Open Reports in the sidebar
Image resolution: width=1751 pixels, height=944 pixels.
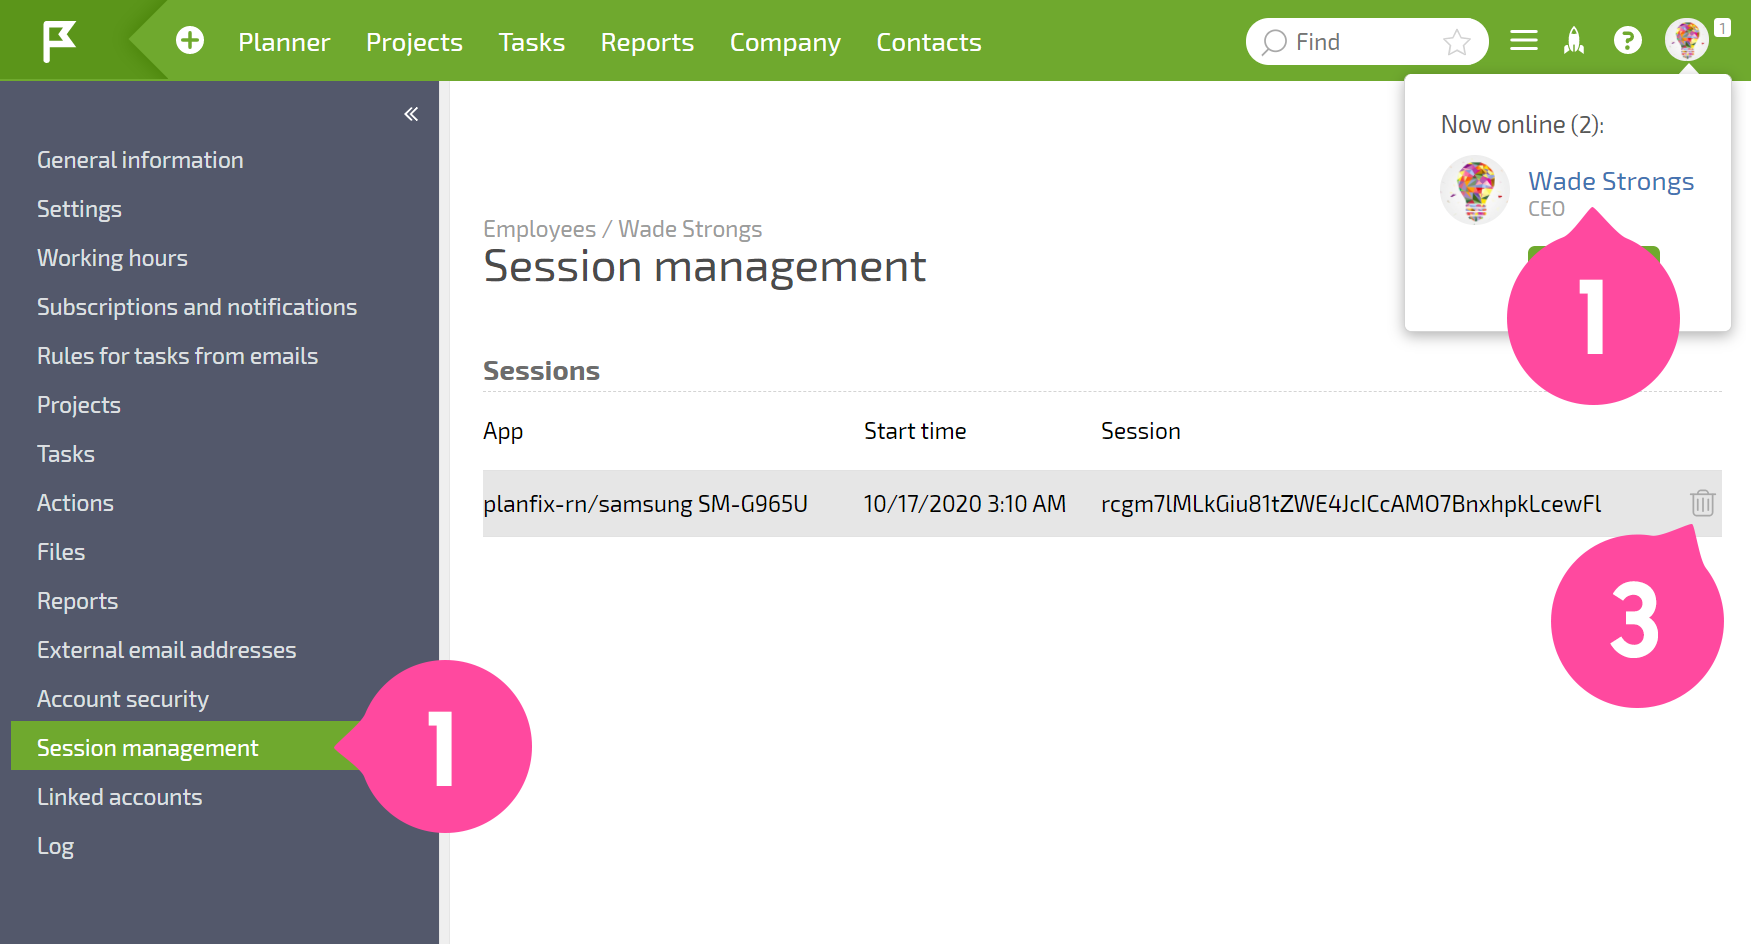coord(77,601)
